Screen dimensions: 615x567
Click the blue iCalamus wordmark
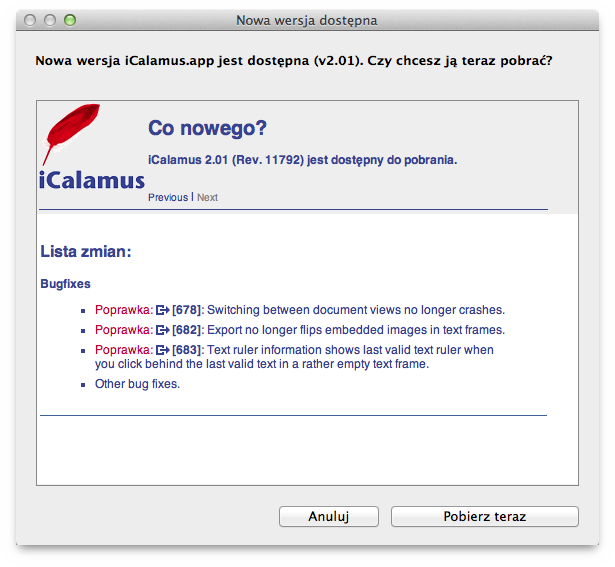(x=92, y=181)
